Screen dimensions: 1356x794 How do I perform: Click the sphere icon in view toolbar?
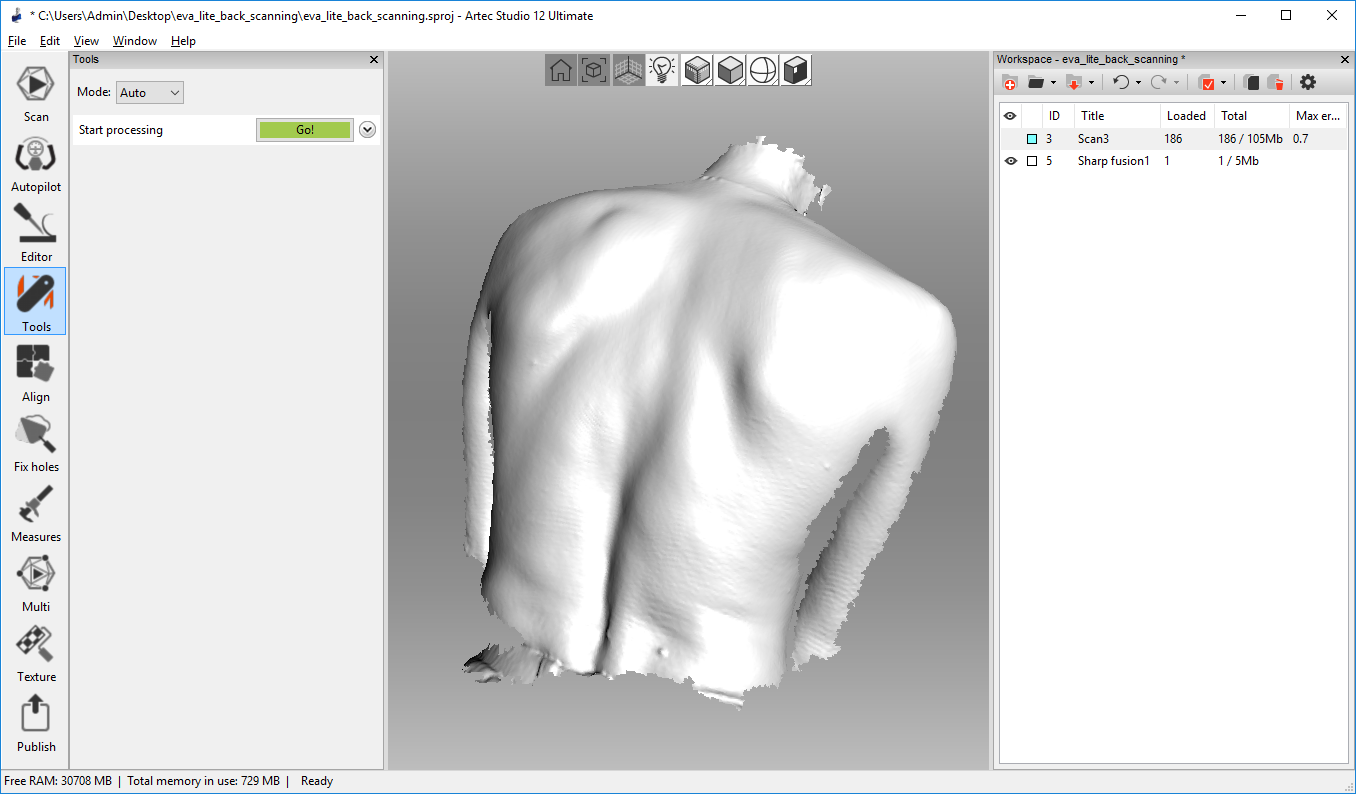click(x=763, y=70)
